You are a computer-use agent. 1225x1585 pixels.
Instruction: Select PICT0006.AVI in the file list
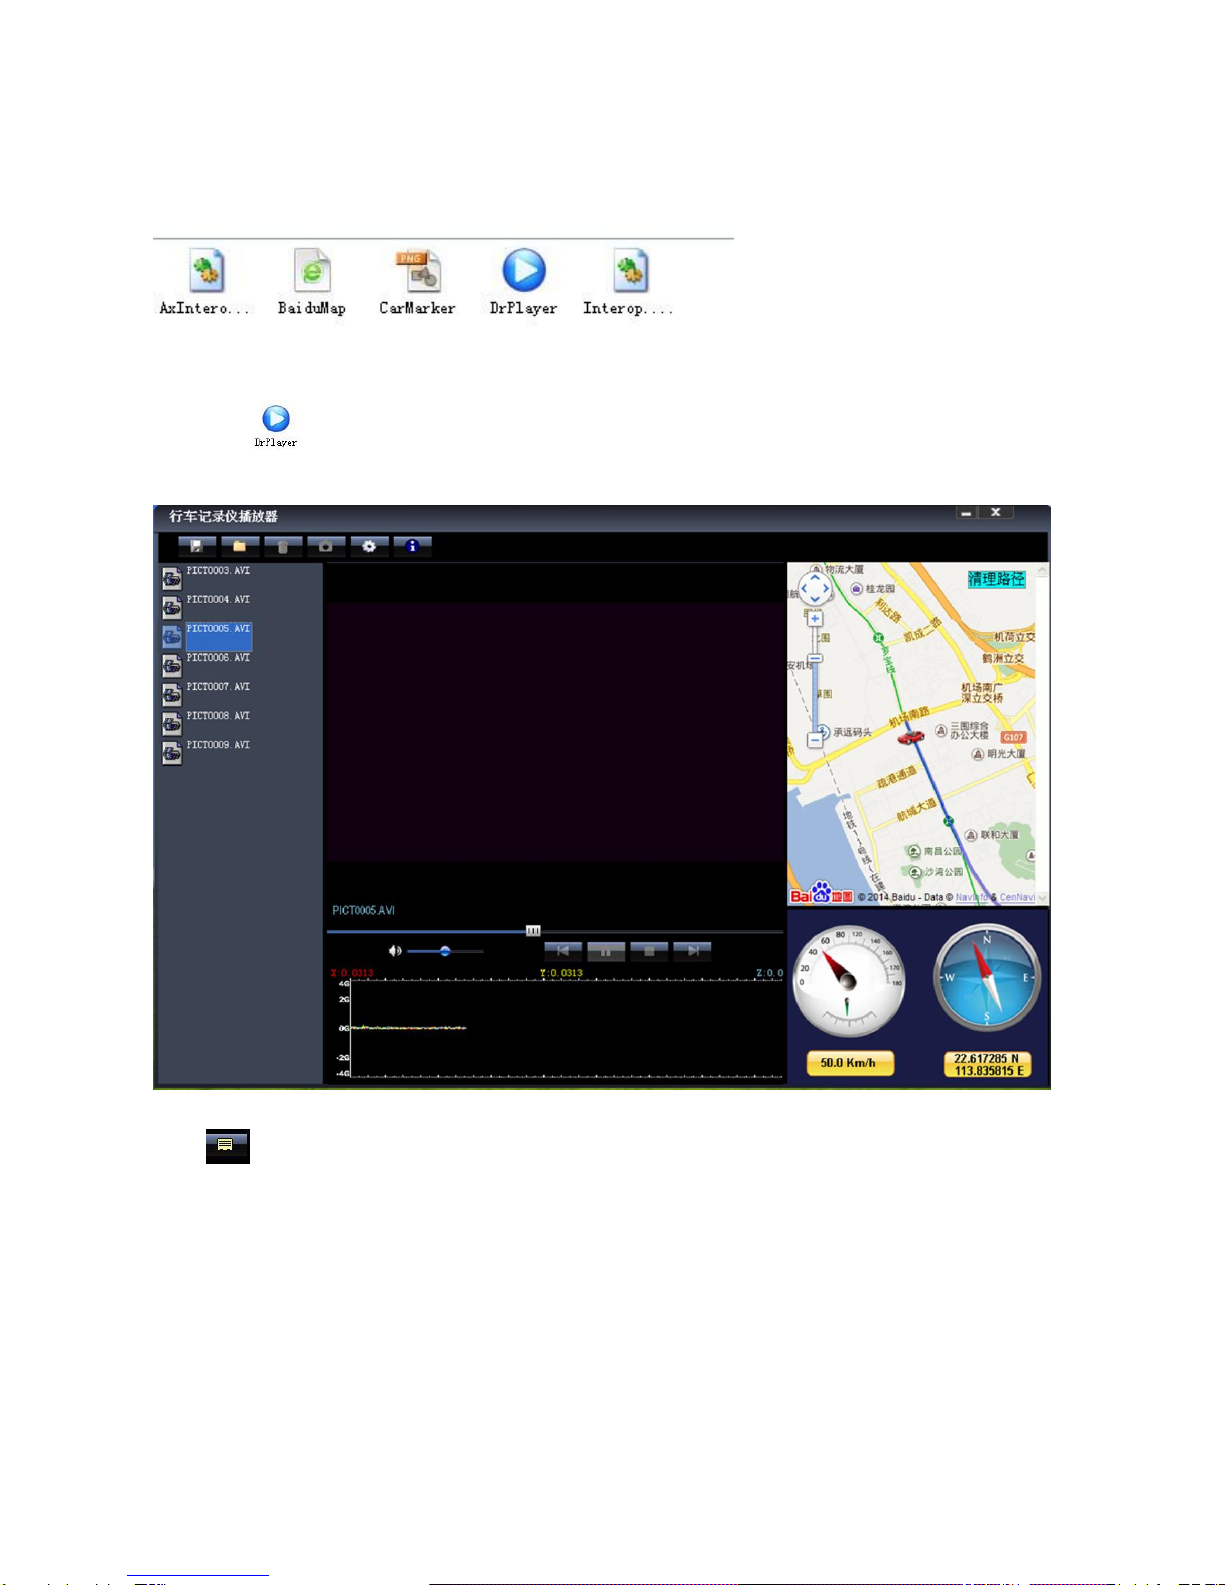218,658
